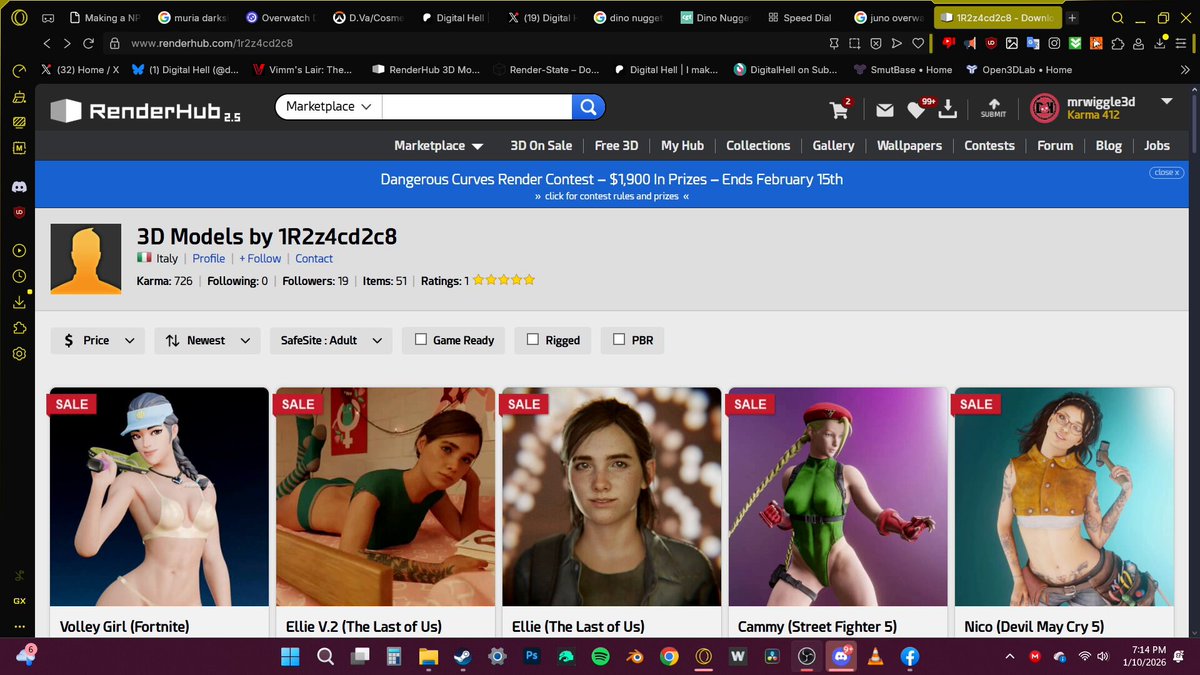The image size is (1200, 675).
Task: Open the sidebar three-dots more menu
Action: [19, 627]
